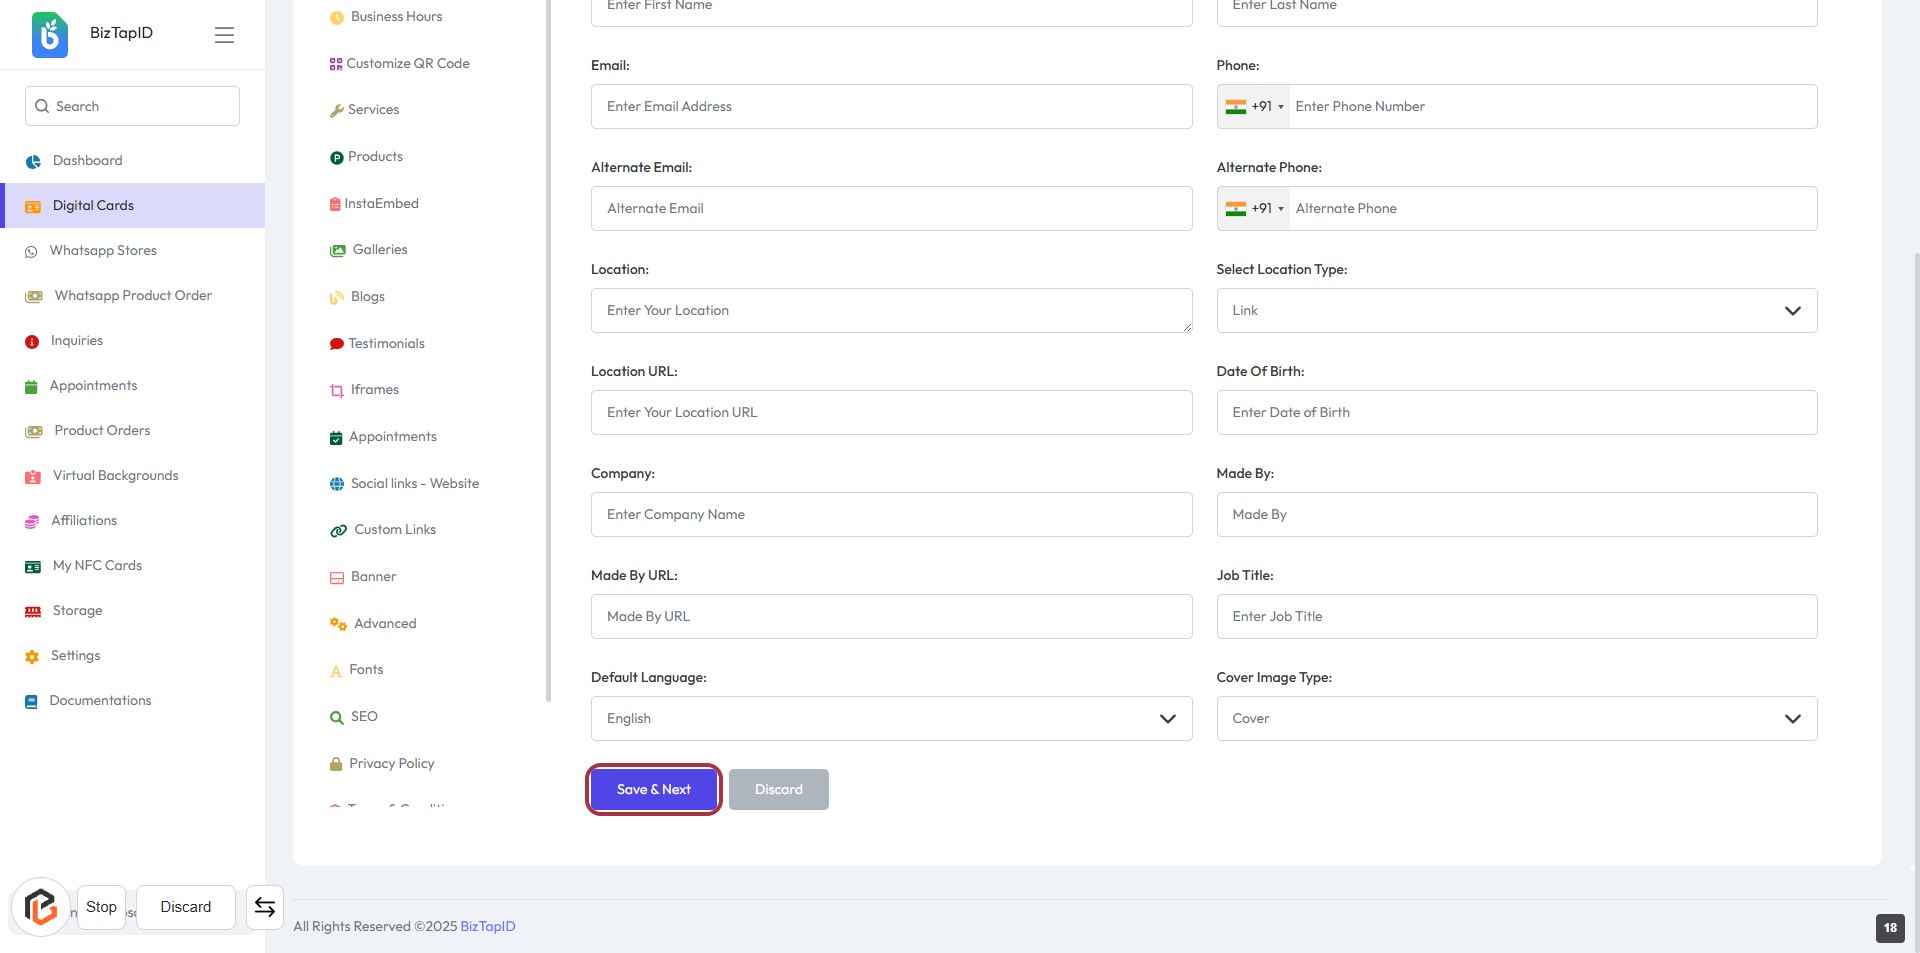Click the grey Discard form button
Screen dimensions: 1920x953
pyautogui.click(x=778, y=790)
